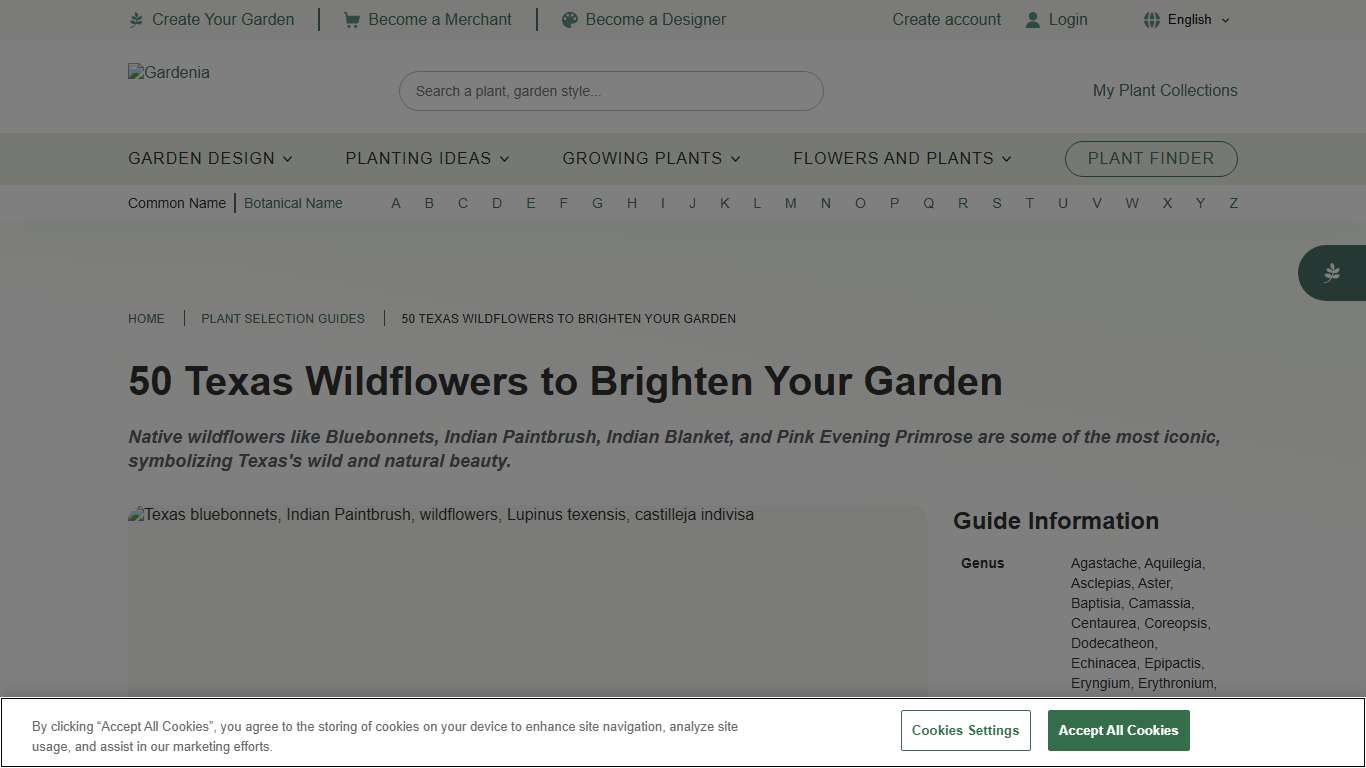The width and height of the screenshot is (1366, 768).
Task: Click the Login person icon
Action: [x=1031, y=19]
